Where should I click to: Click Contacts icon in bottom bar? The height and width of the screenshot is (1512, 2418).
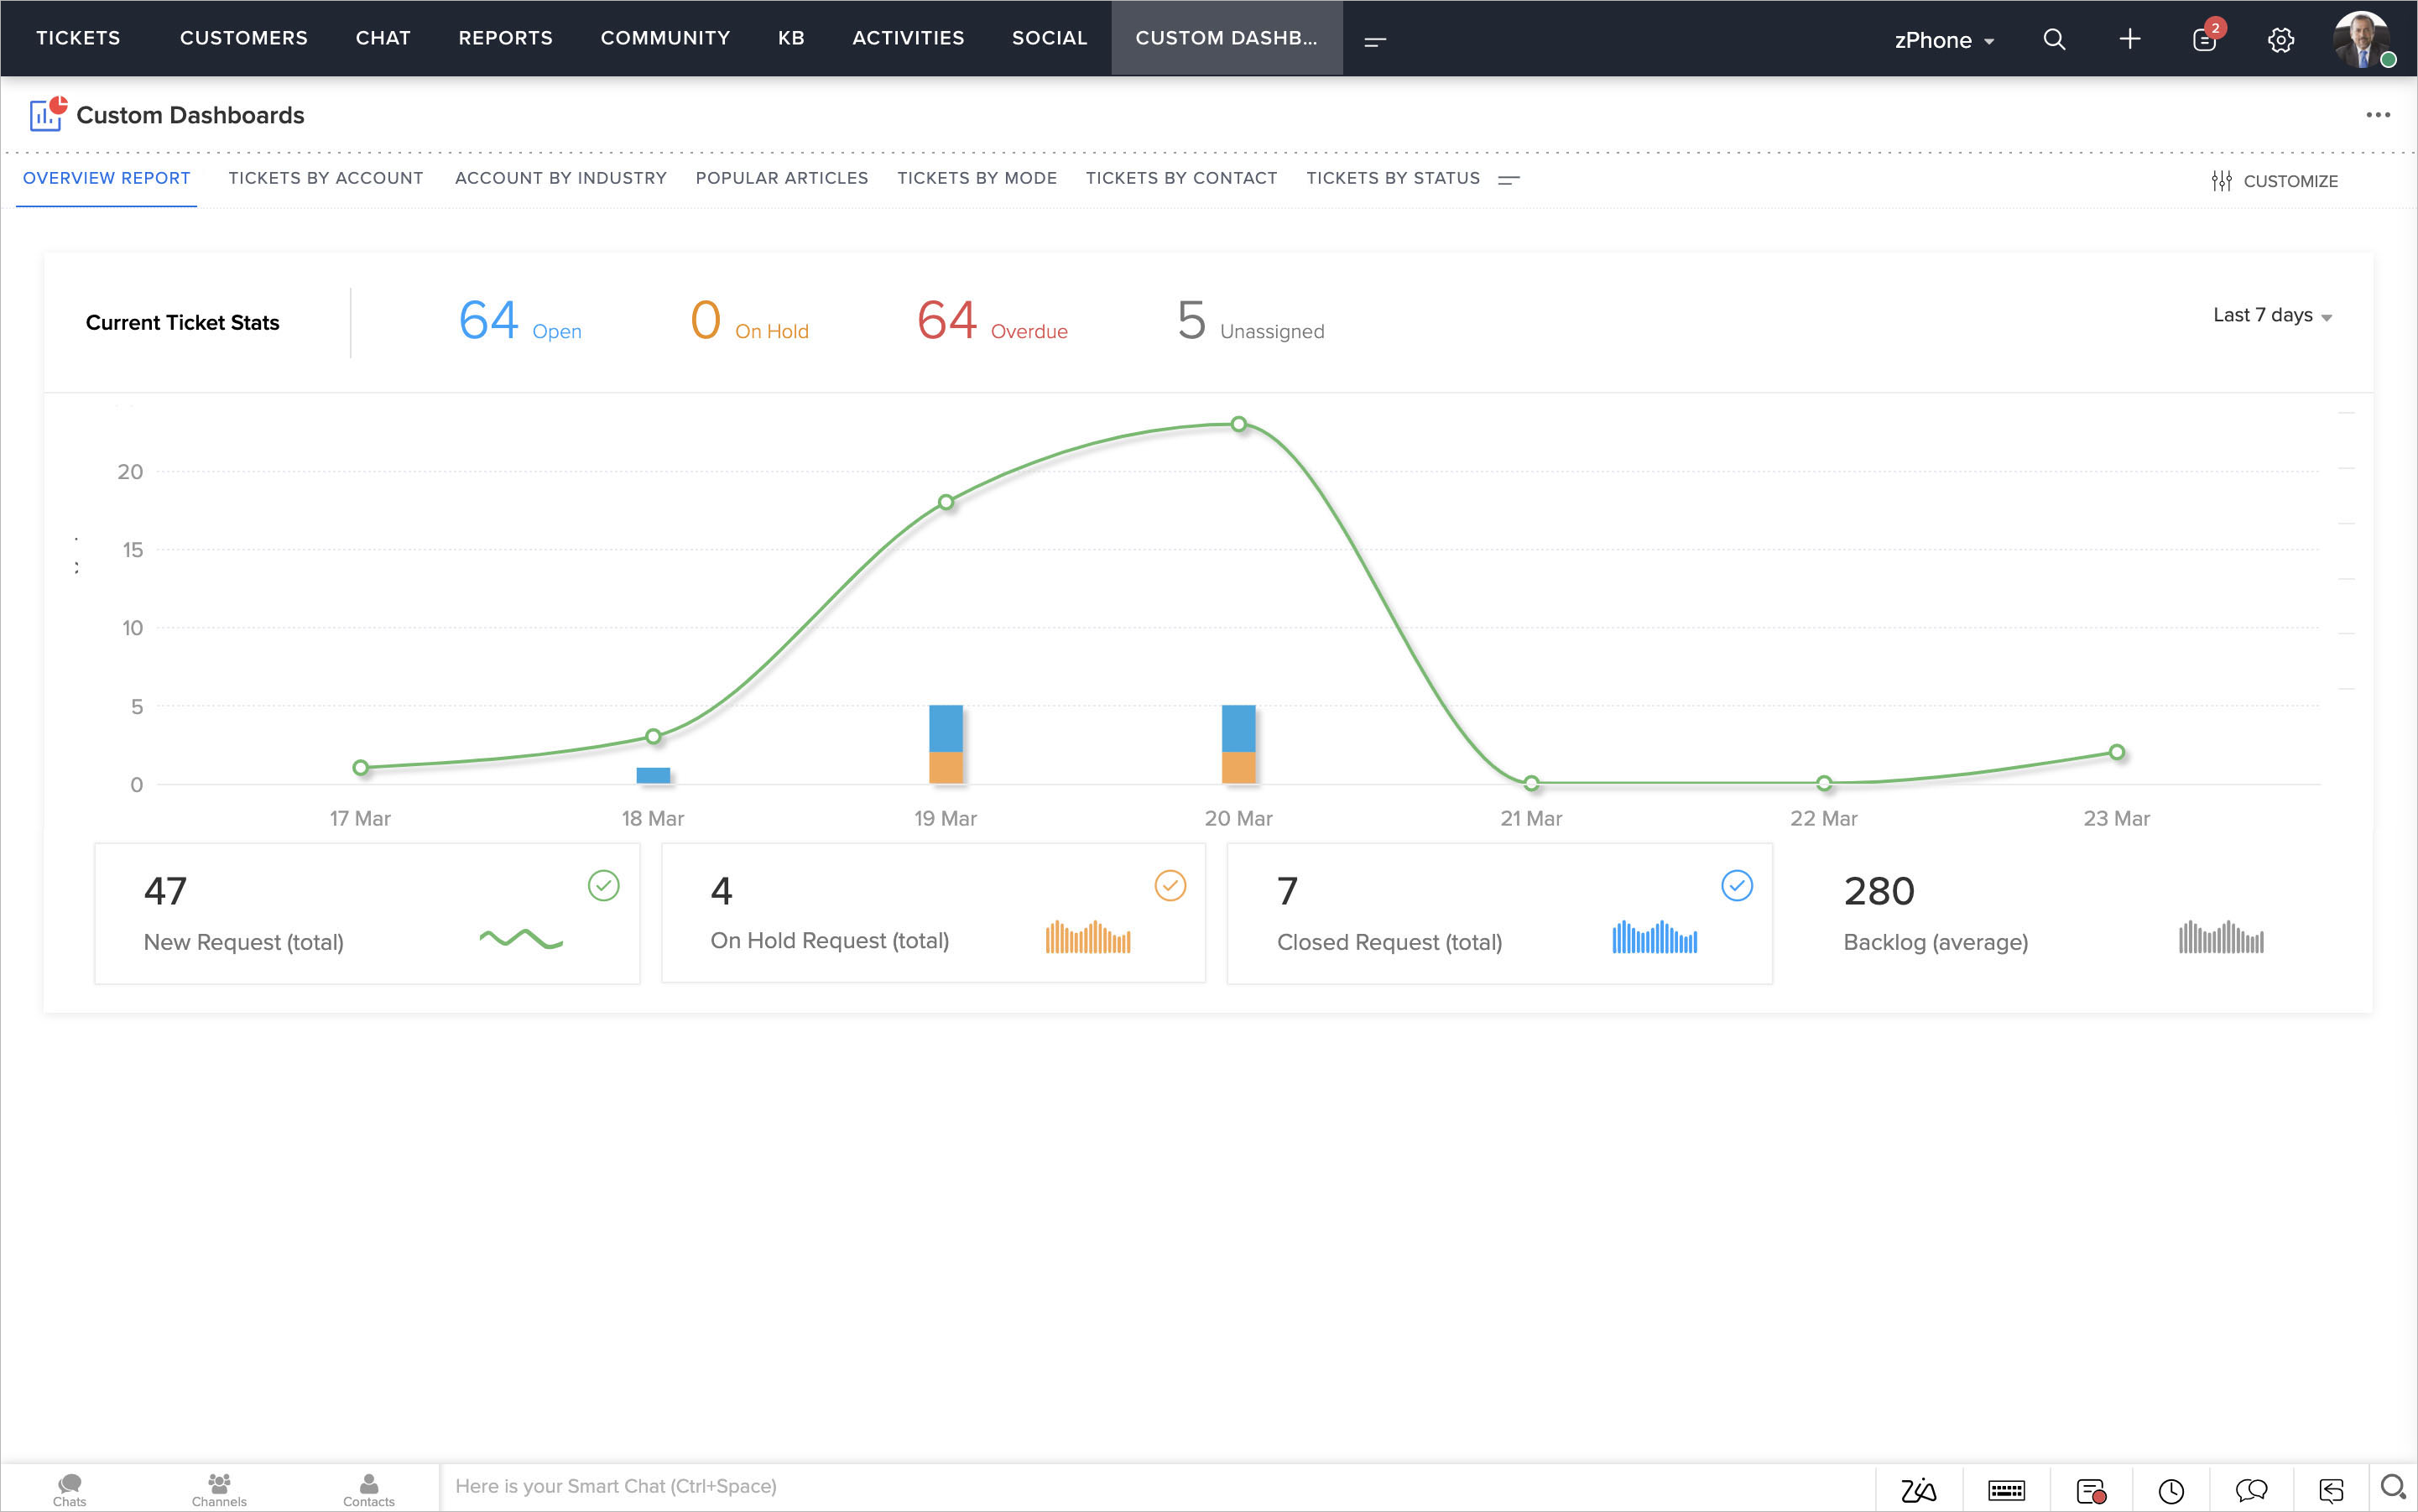tap(368, 1488)
